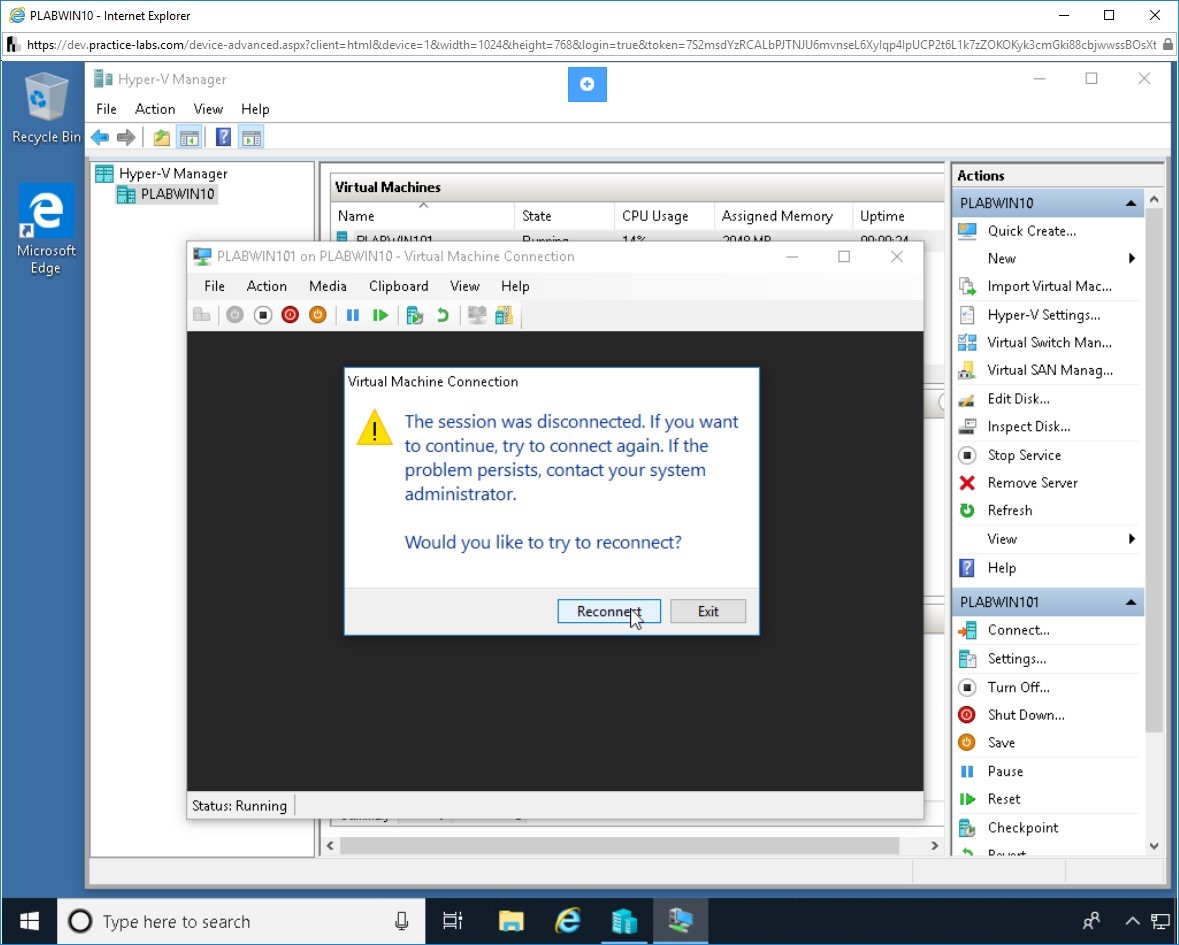Click the horizontal scrollbar left arrow
The height and width of the screenshot is (945, 1179).
[330, 846]
